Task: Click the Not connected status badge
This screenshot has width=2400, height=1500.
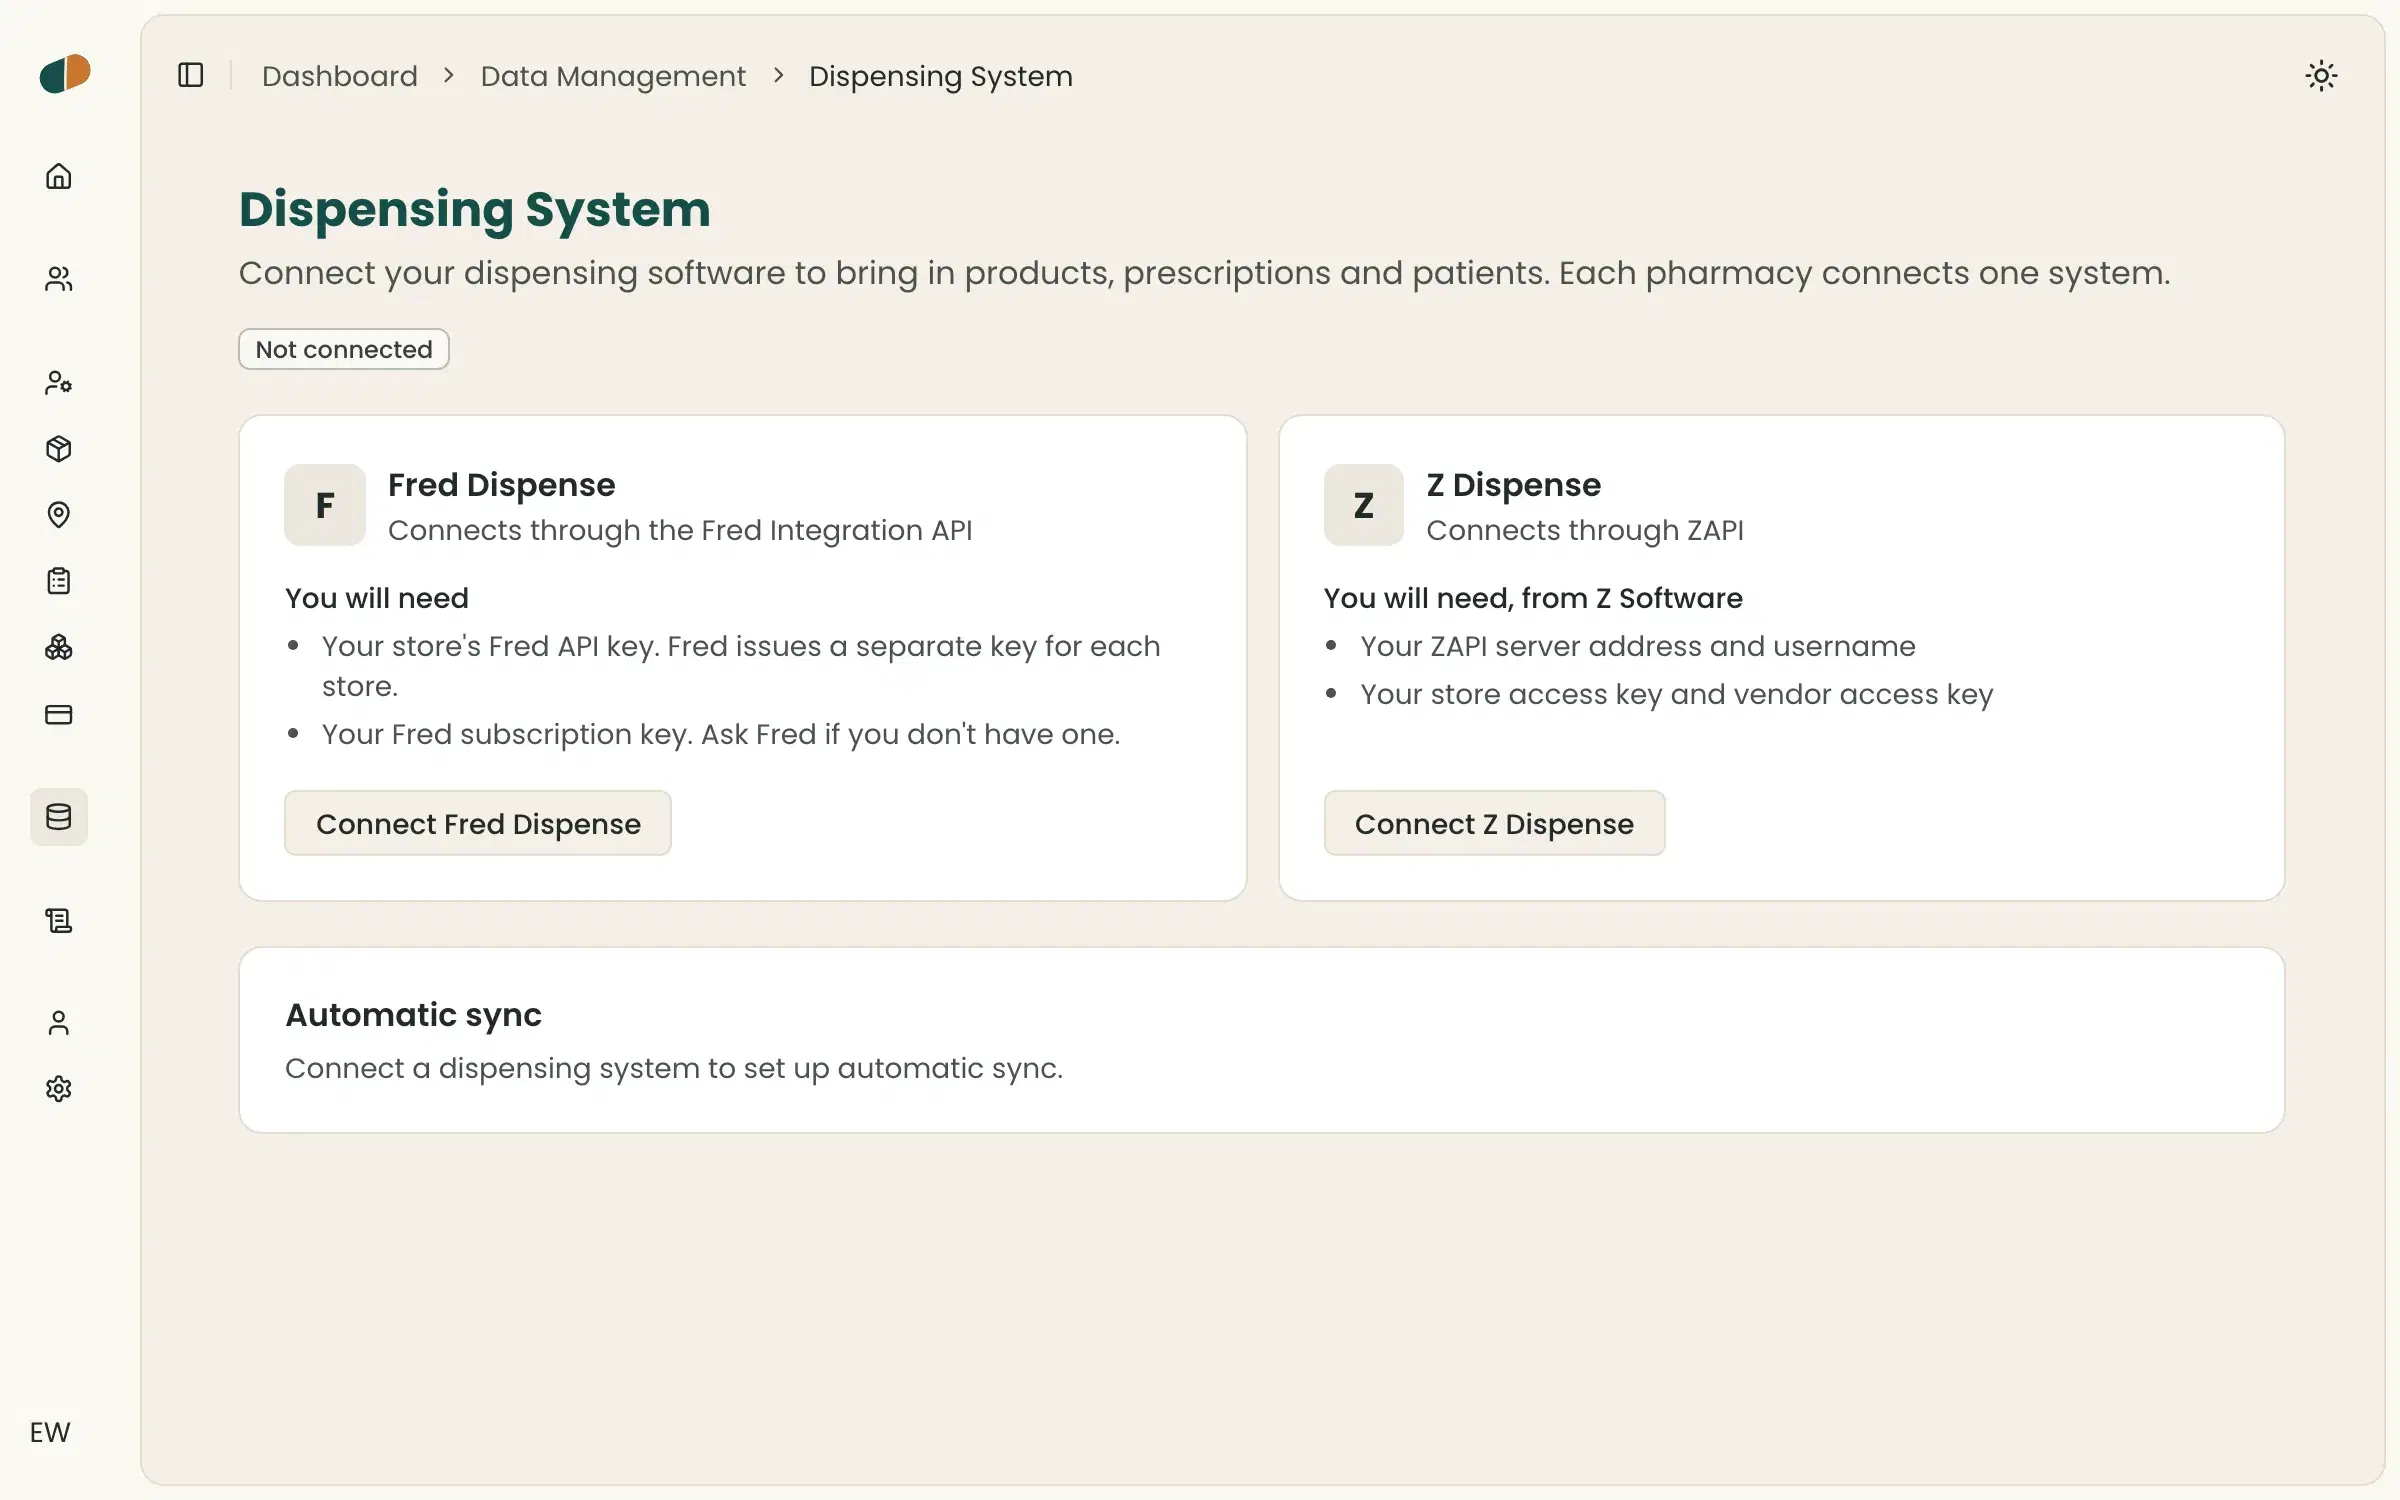Action: pos(344,349)
